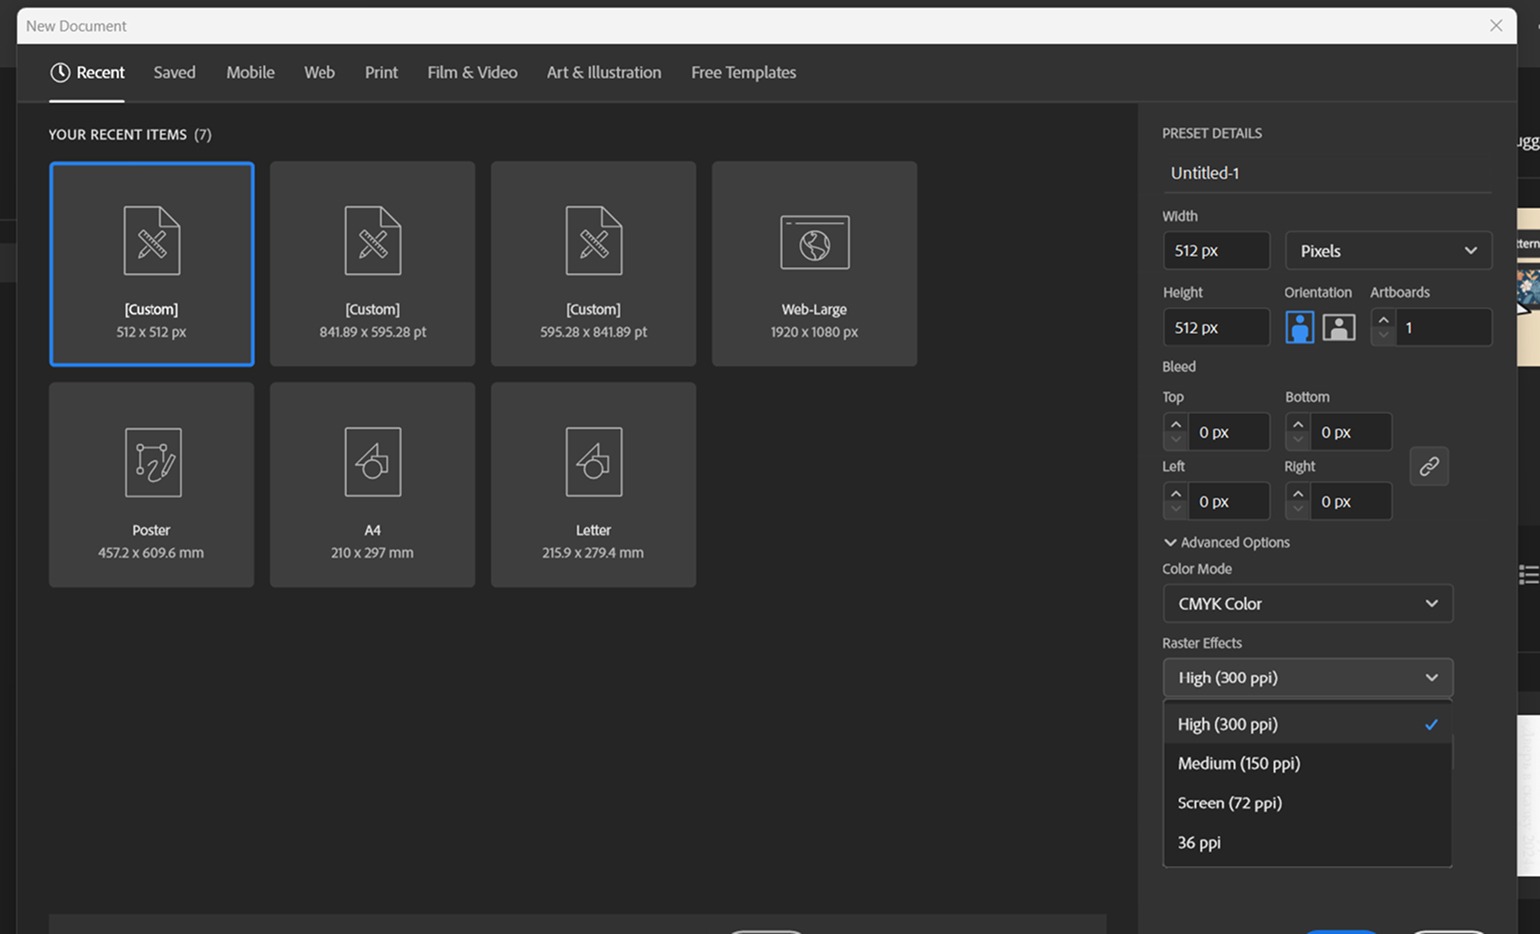
Task: Click the Artboards number field
Action: point(1443,327)
